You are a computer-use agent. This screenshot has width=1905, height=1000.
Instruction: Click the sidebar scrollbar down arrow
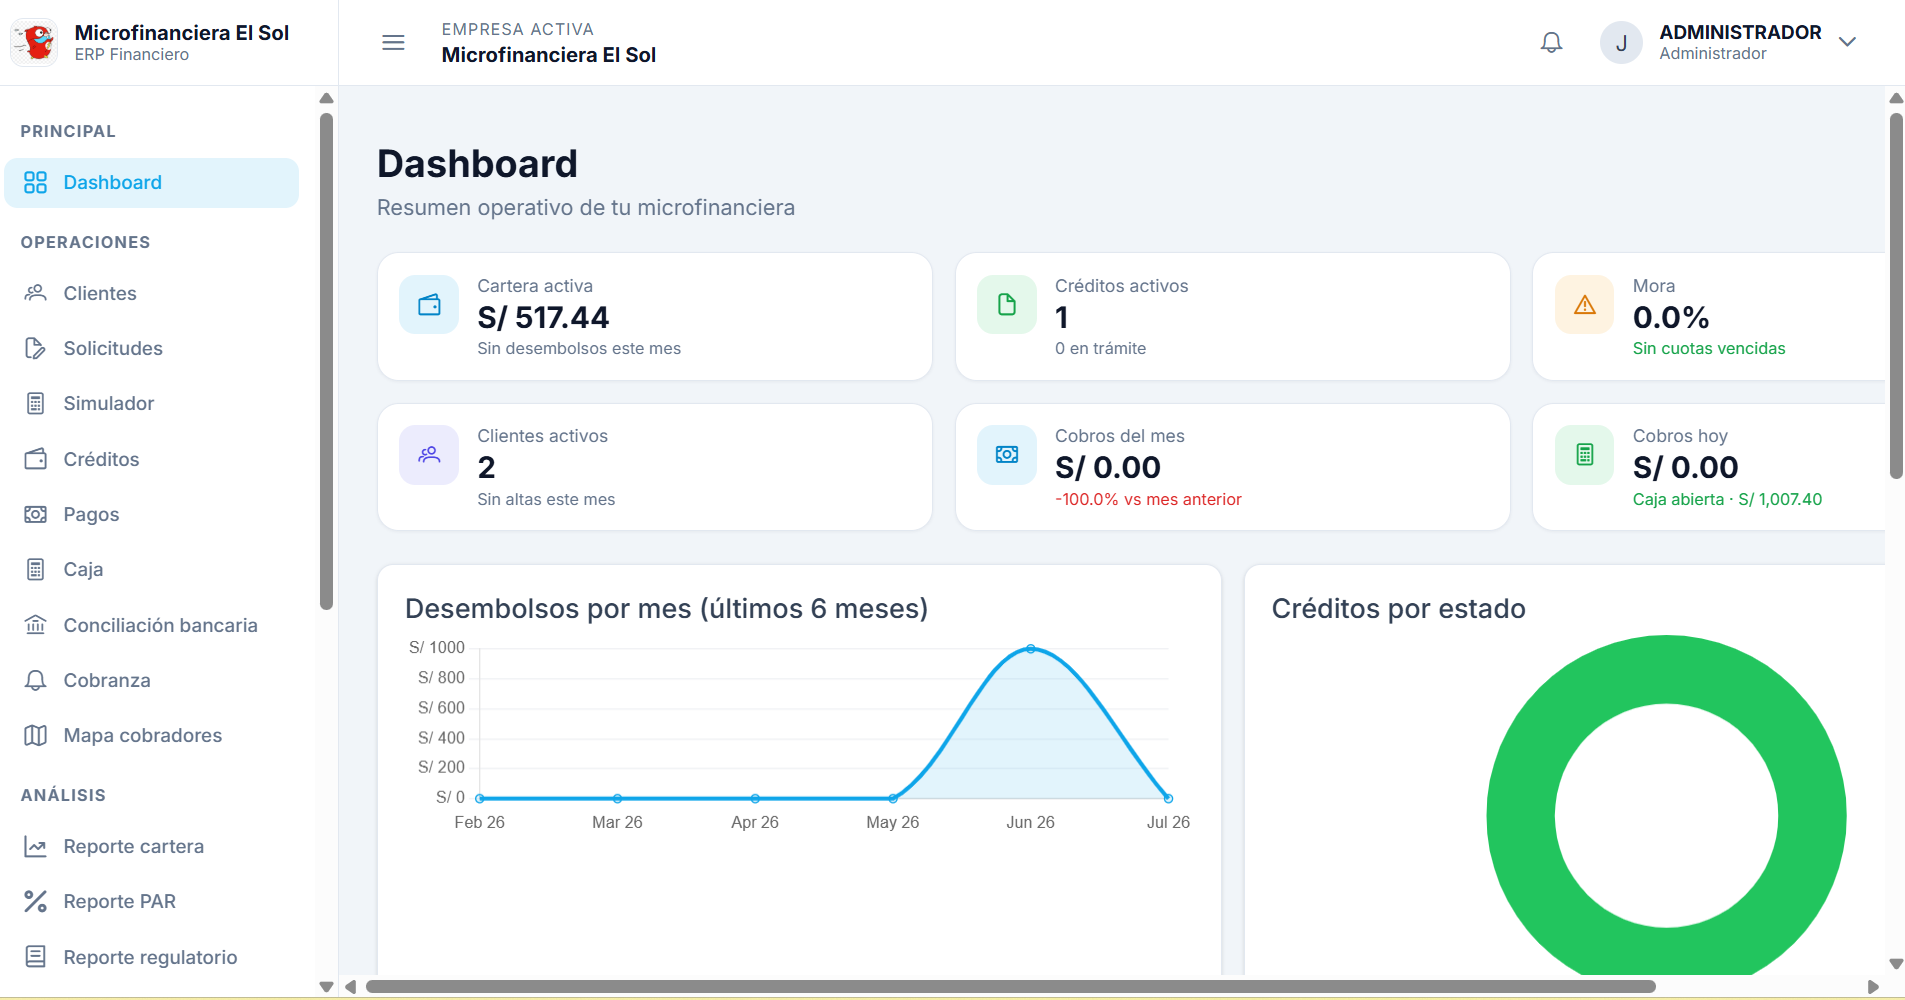tap(326, 986)
